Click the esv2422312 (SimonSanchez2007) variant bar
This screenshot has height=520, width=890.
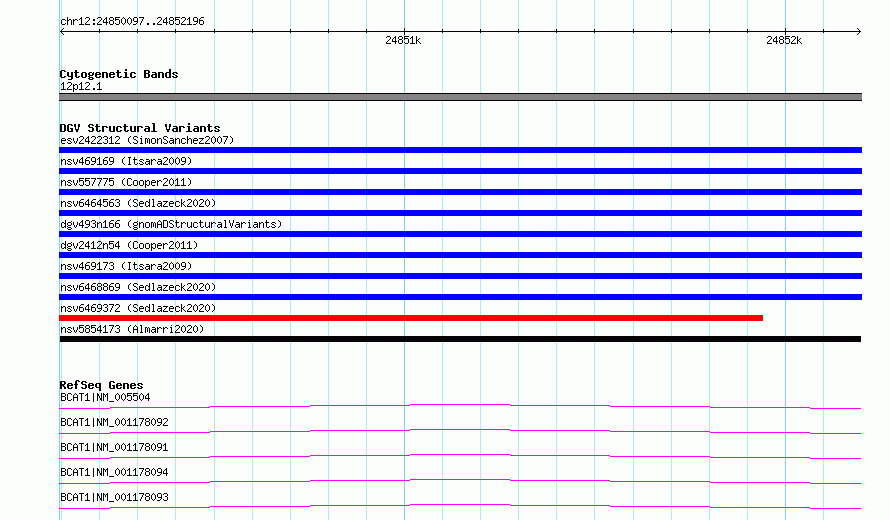click(460, 150)
